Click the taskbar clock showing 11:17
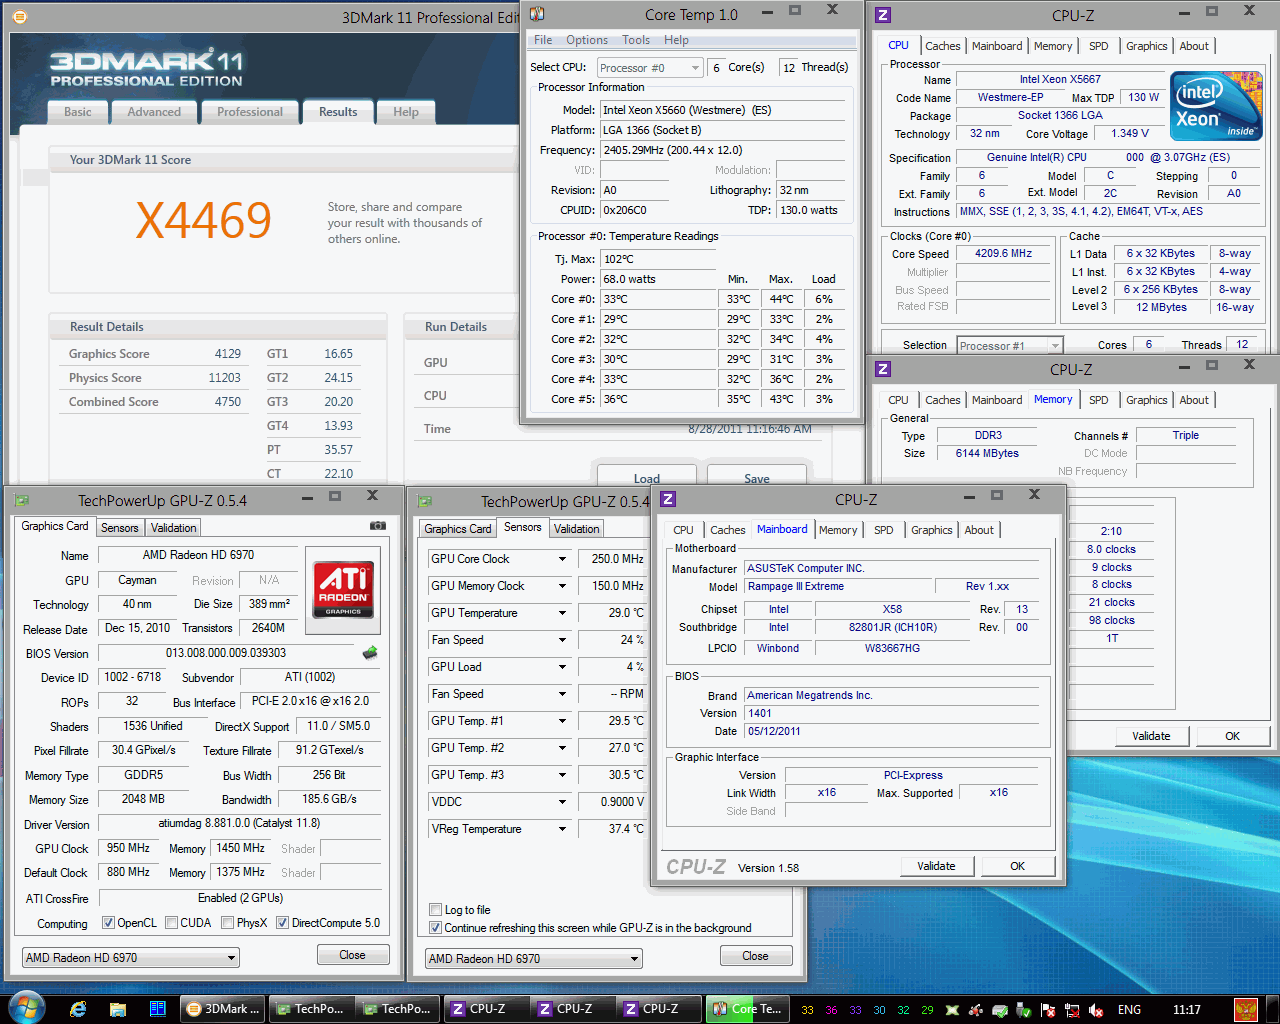This screenshot has width=1280, height=1024. tap(1187, 1010)
